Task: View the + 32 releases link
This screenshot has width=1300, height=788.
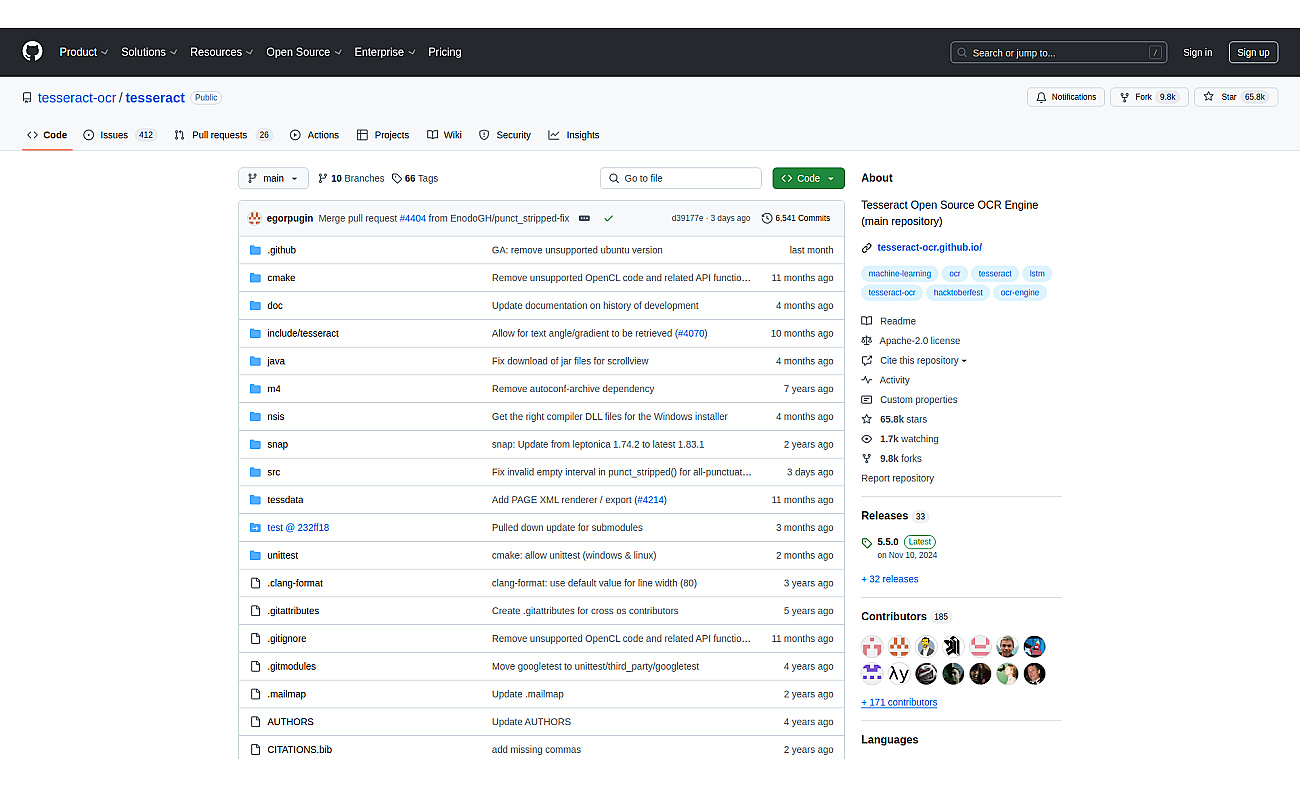Action: point(890,579)
